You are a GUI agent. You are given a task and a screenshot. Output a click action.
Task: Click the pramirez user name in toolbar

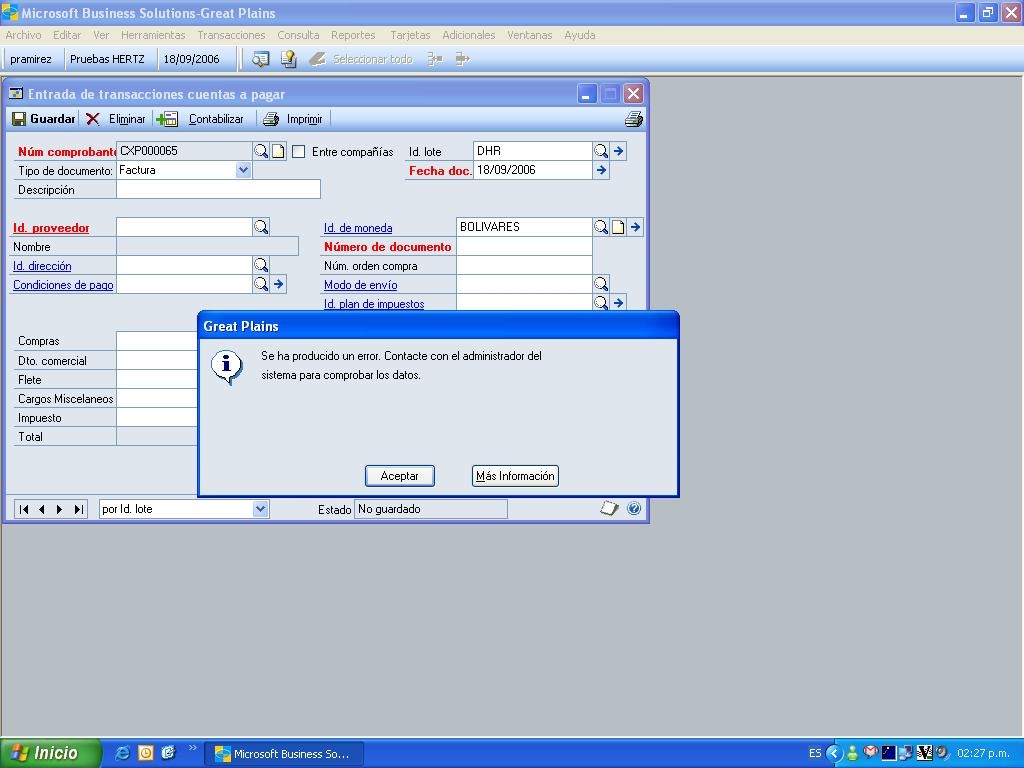tap(31, 59)
